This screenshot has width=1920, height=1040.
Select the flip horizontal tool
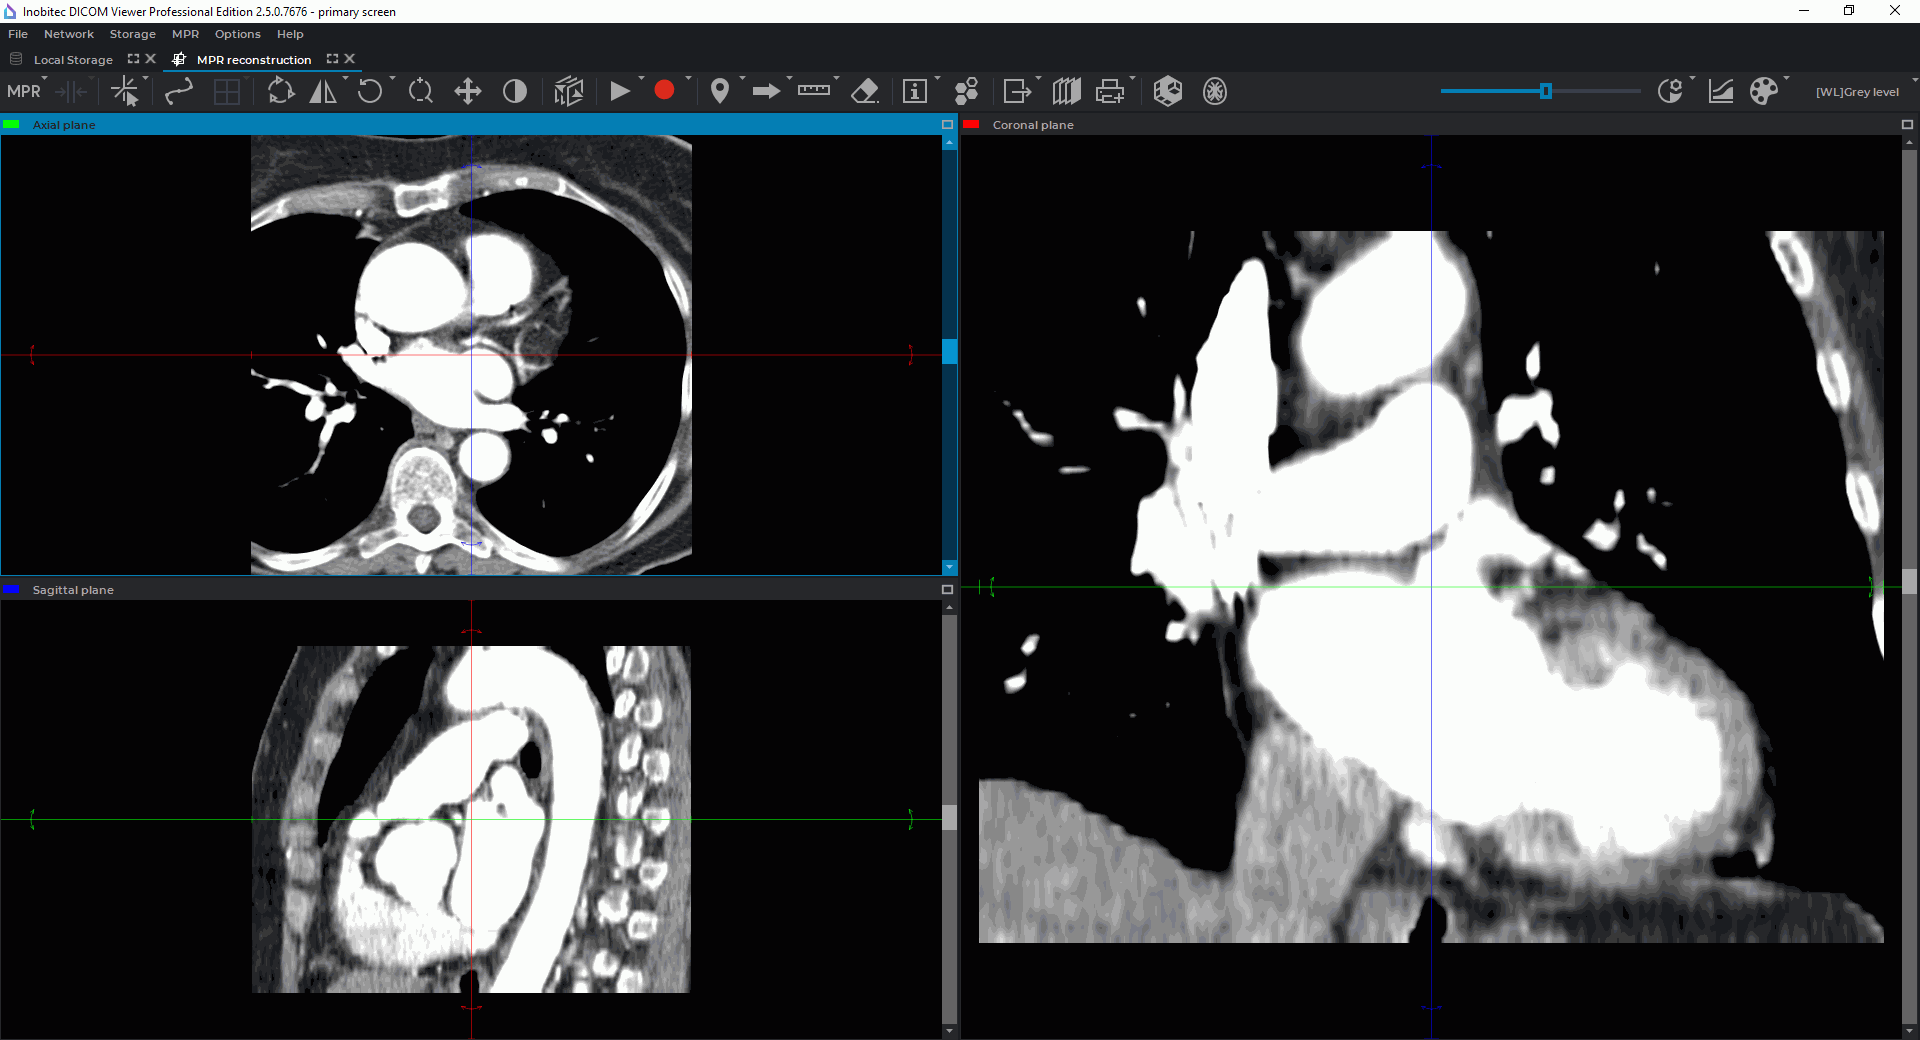point(323,92)
